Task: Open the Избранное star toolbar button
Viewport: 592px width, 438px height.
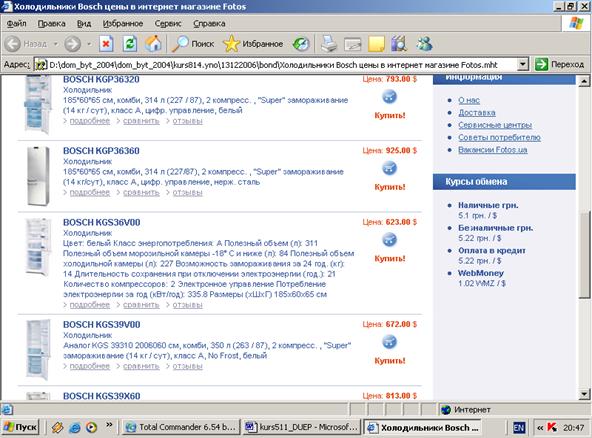Action: tap(253, 44)
